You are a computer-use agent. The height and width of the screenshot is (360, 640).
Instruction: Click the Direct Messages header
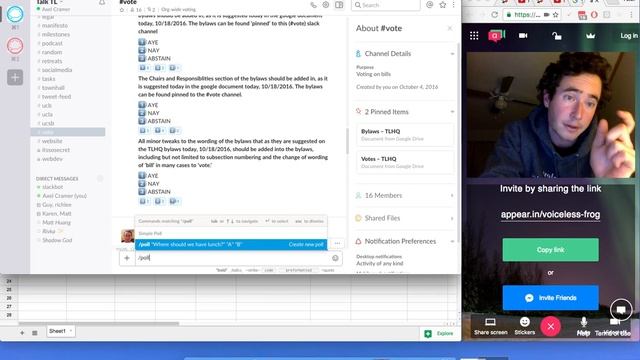point(57,178)
